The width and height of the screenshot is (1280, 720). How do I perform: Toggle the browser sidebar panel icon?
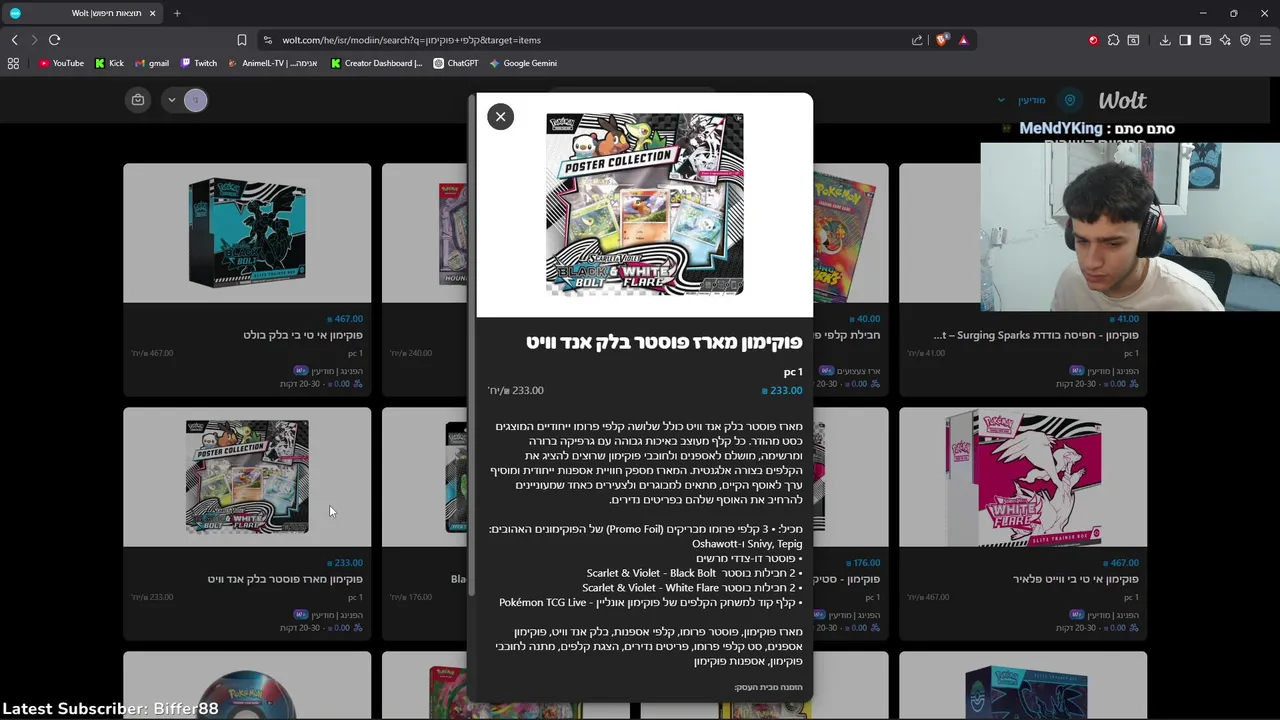point(1185,40)
